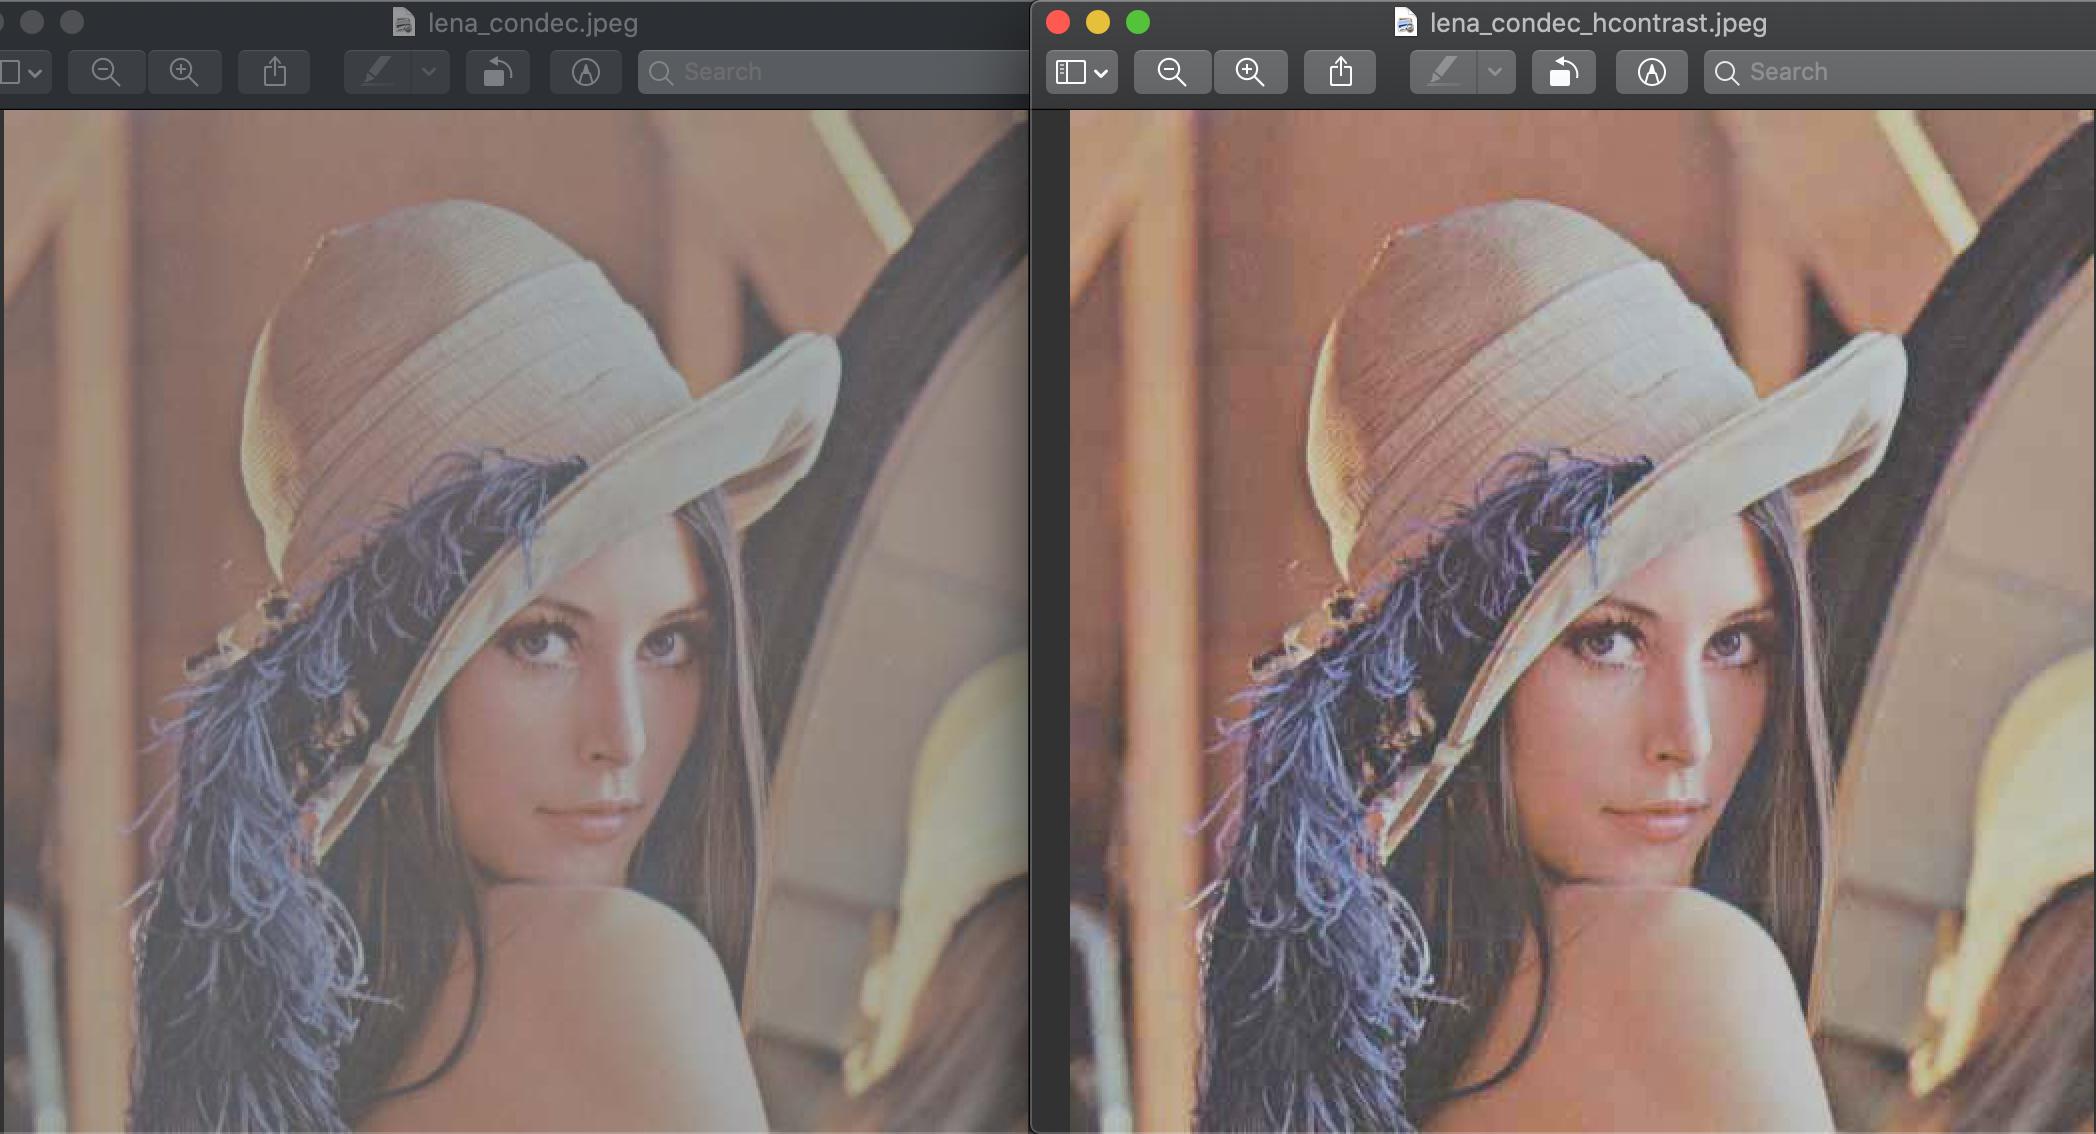Close the lena_condec_hcontrast.jpeg window

pos(1058,22)
